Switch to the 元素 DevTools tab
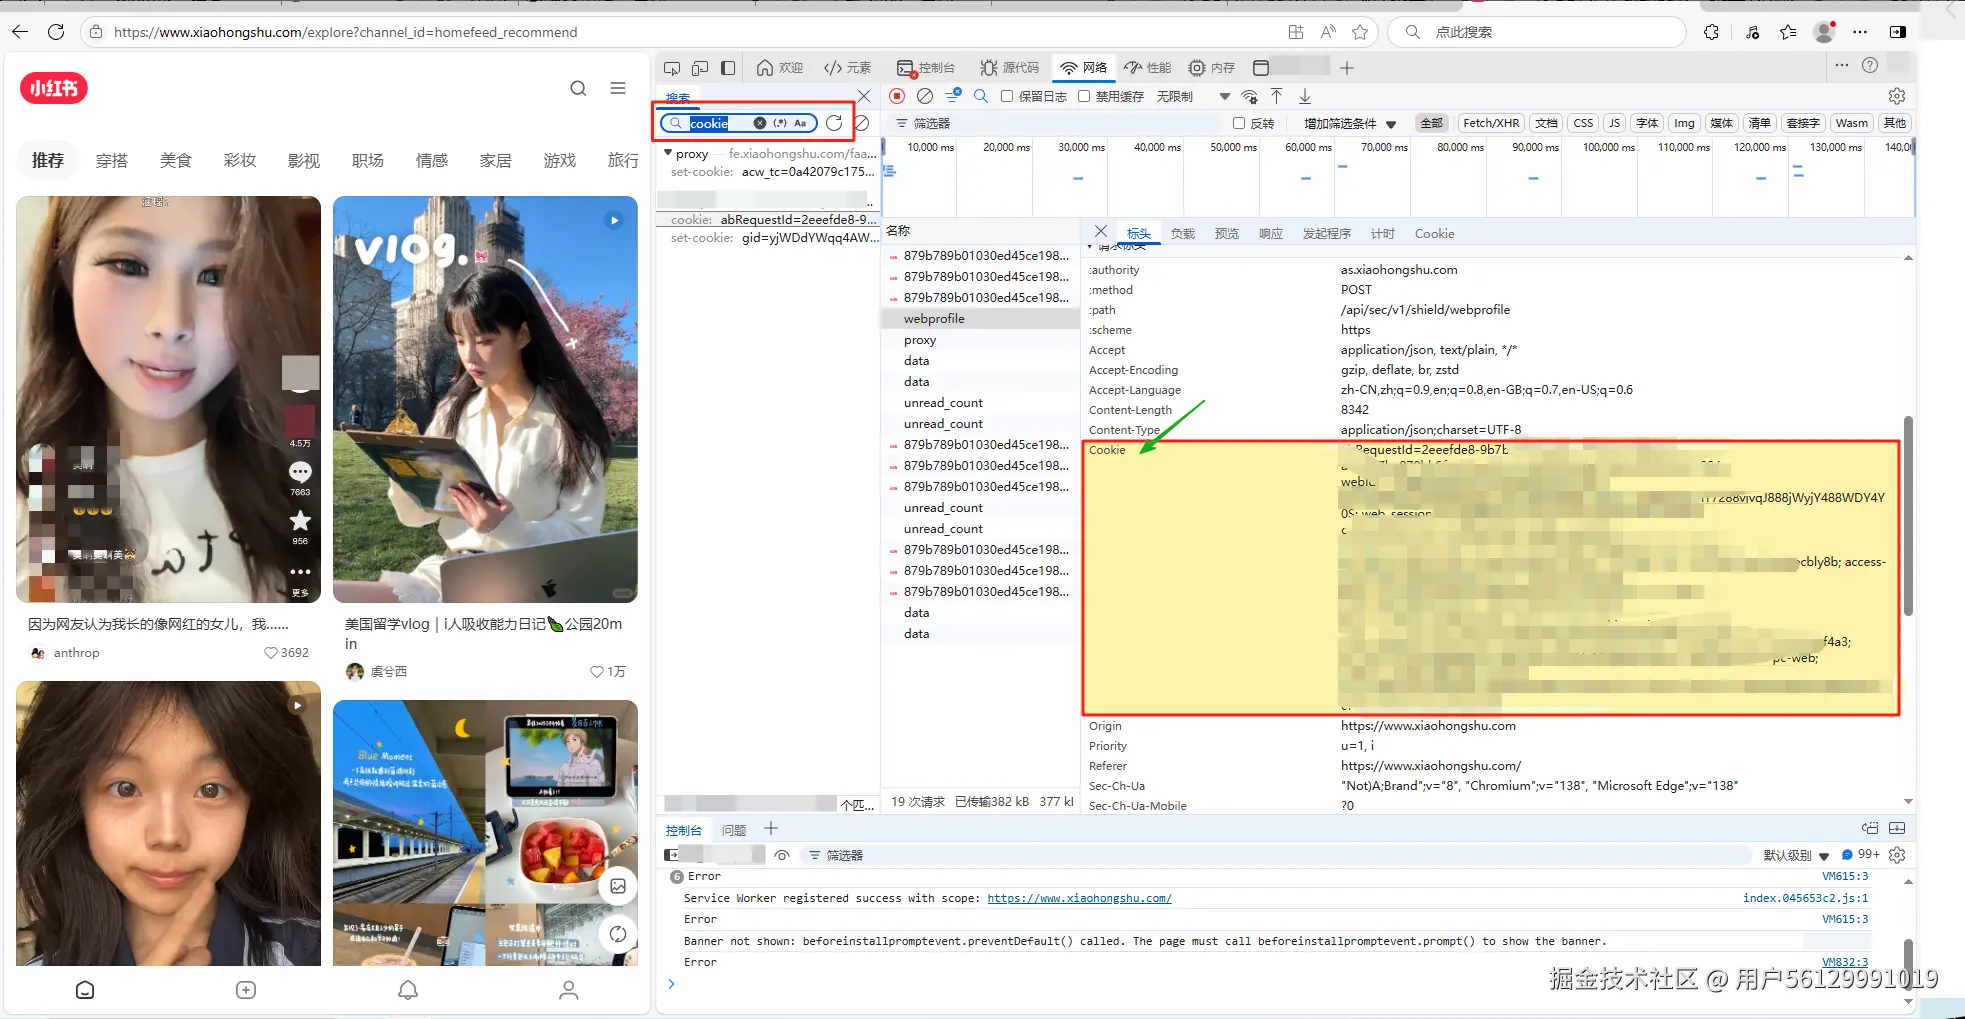The width and height of the screenshot is (1965, 1019). coord(846,68)
